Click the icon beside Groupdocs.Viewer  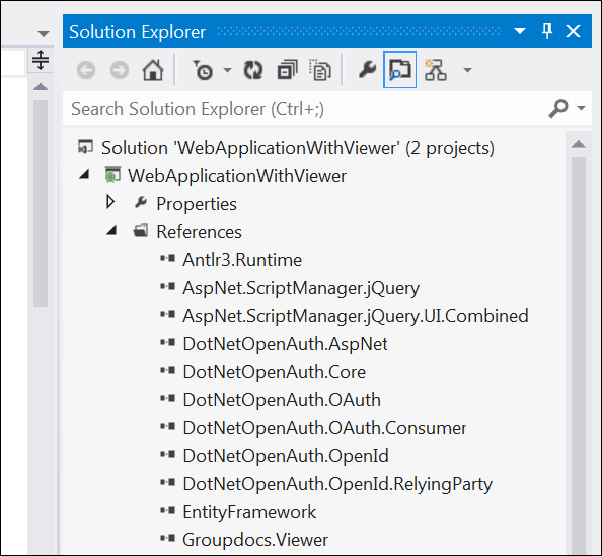[167, 539]
